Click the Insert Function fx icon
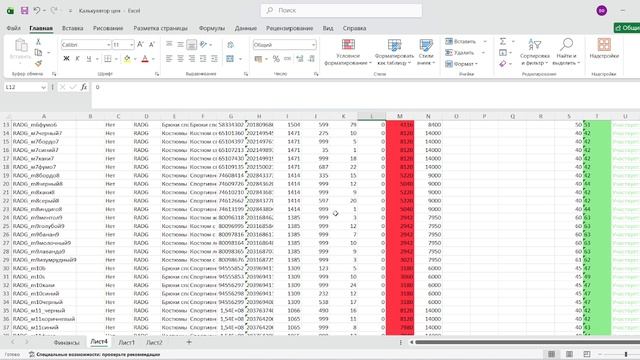640x360 pixels. 84,87
